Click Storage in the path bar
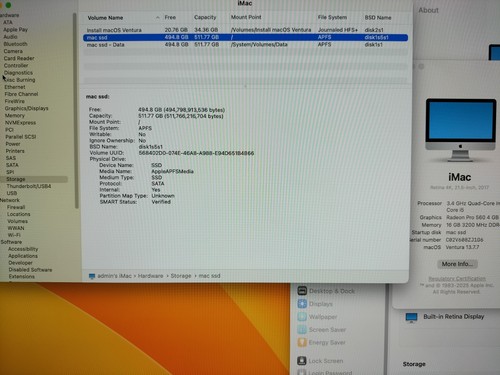Viewport: 500px width, 375px height. pyautogui.click(x=181, y=276)
